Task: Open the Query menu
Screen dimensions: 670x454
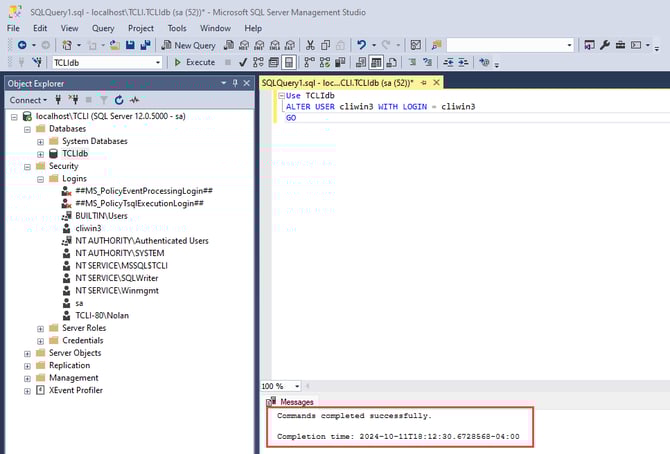Action: click(x=103, y=28)
